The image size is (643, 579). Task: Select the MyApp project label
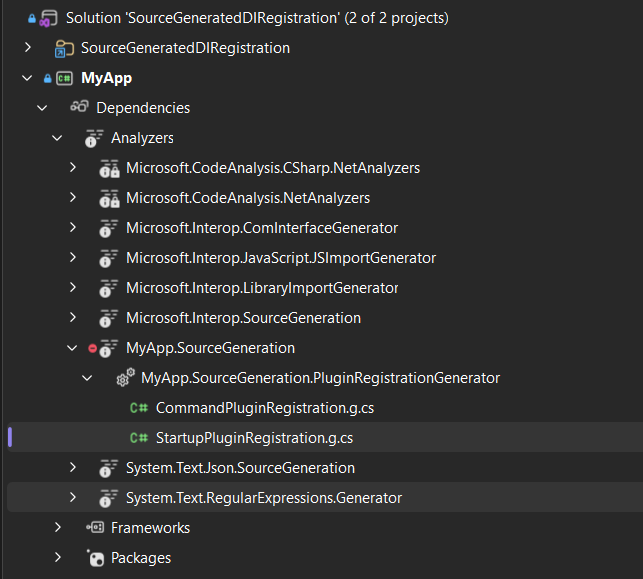tap(107, 78)
